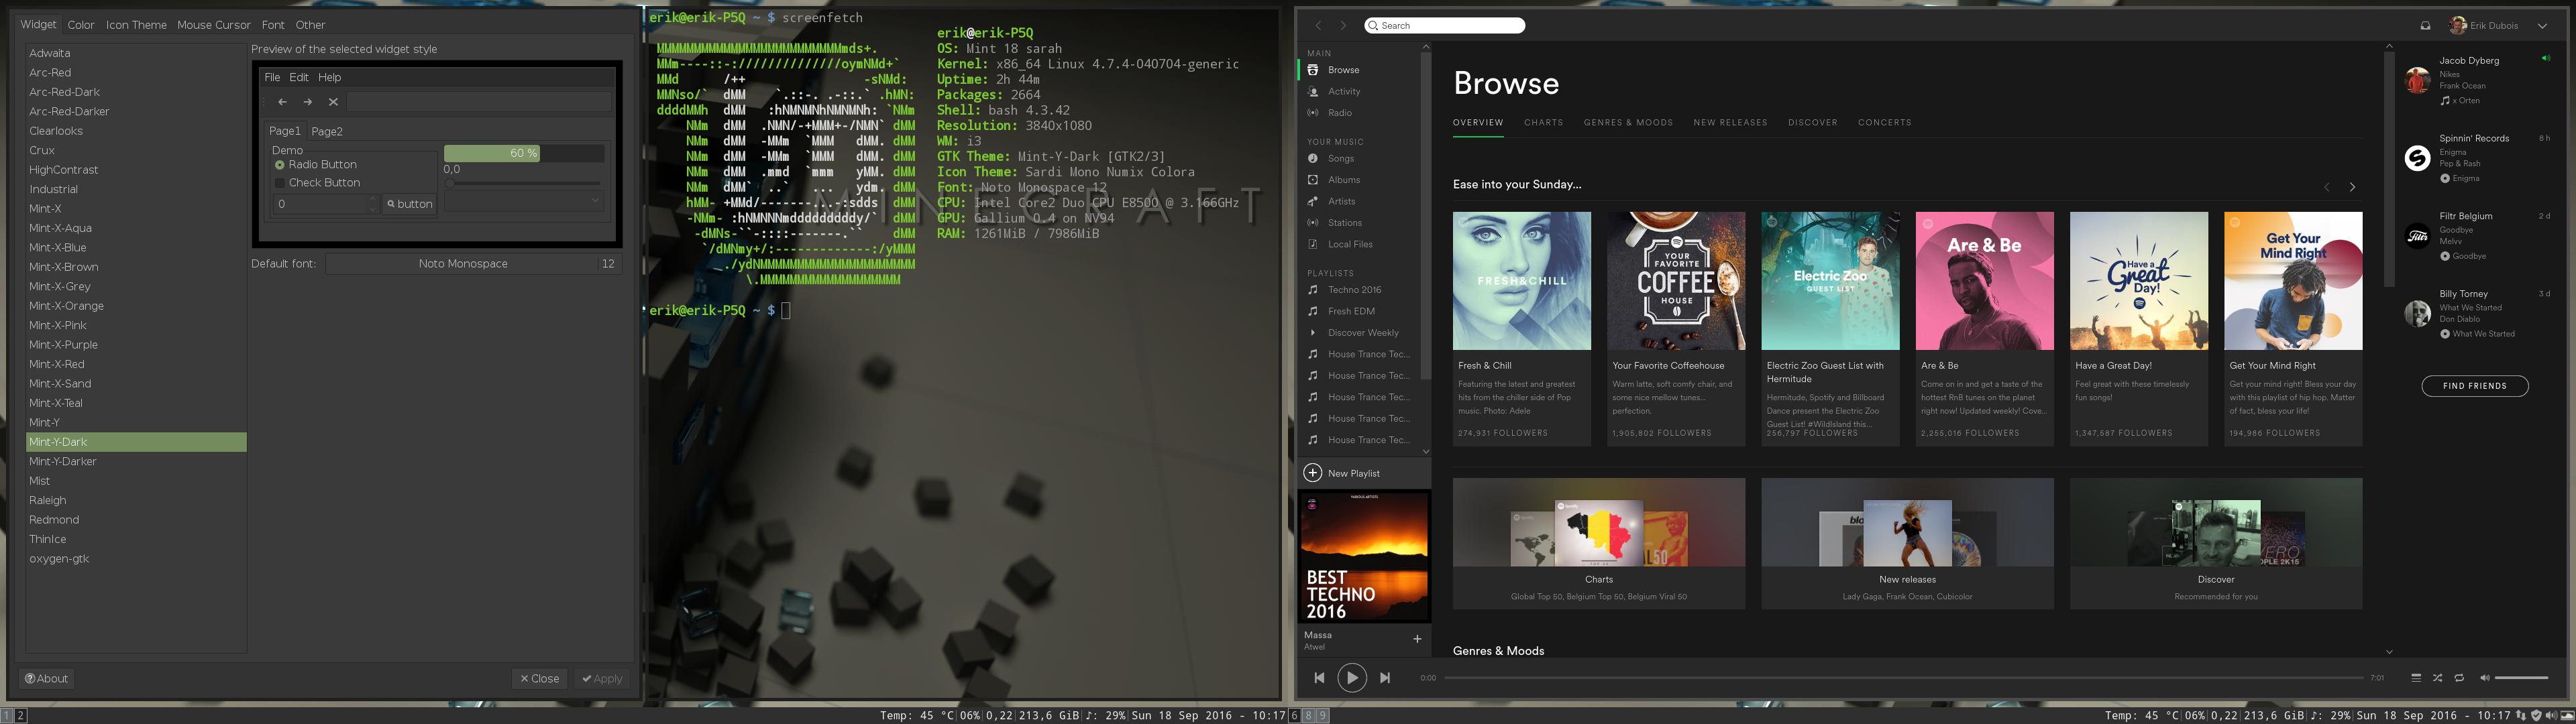Skip to next track
The image size is (2576, 724).
(1385, 678)
